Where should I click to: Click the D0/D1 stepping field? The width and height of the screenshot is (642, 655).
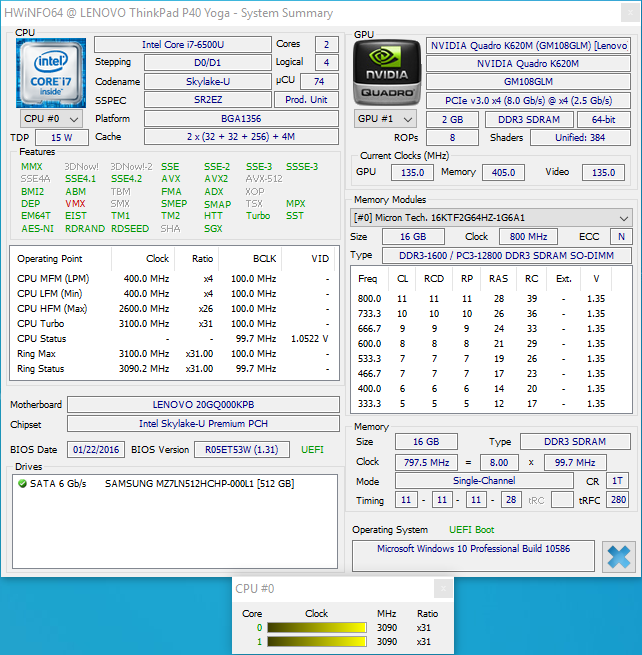[208, 63]
